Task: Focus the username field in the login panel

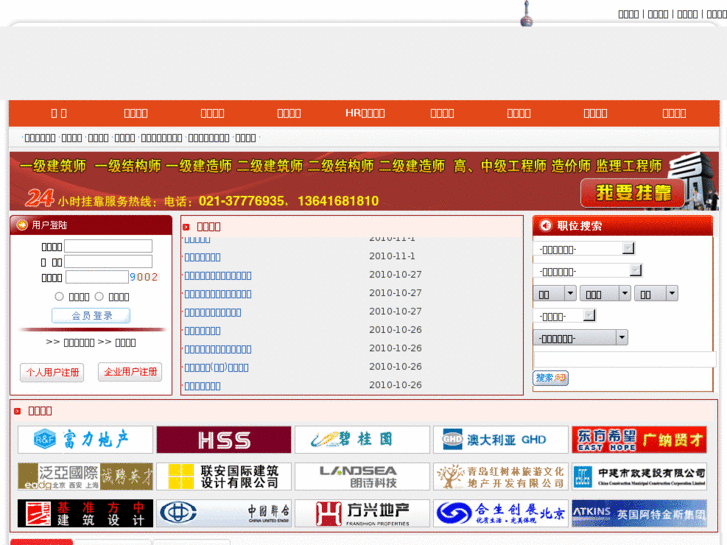Action: (108, 246)
